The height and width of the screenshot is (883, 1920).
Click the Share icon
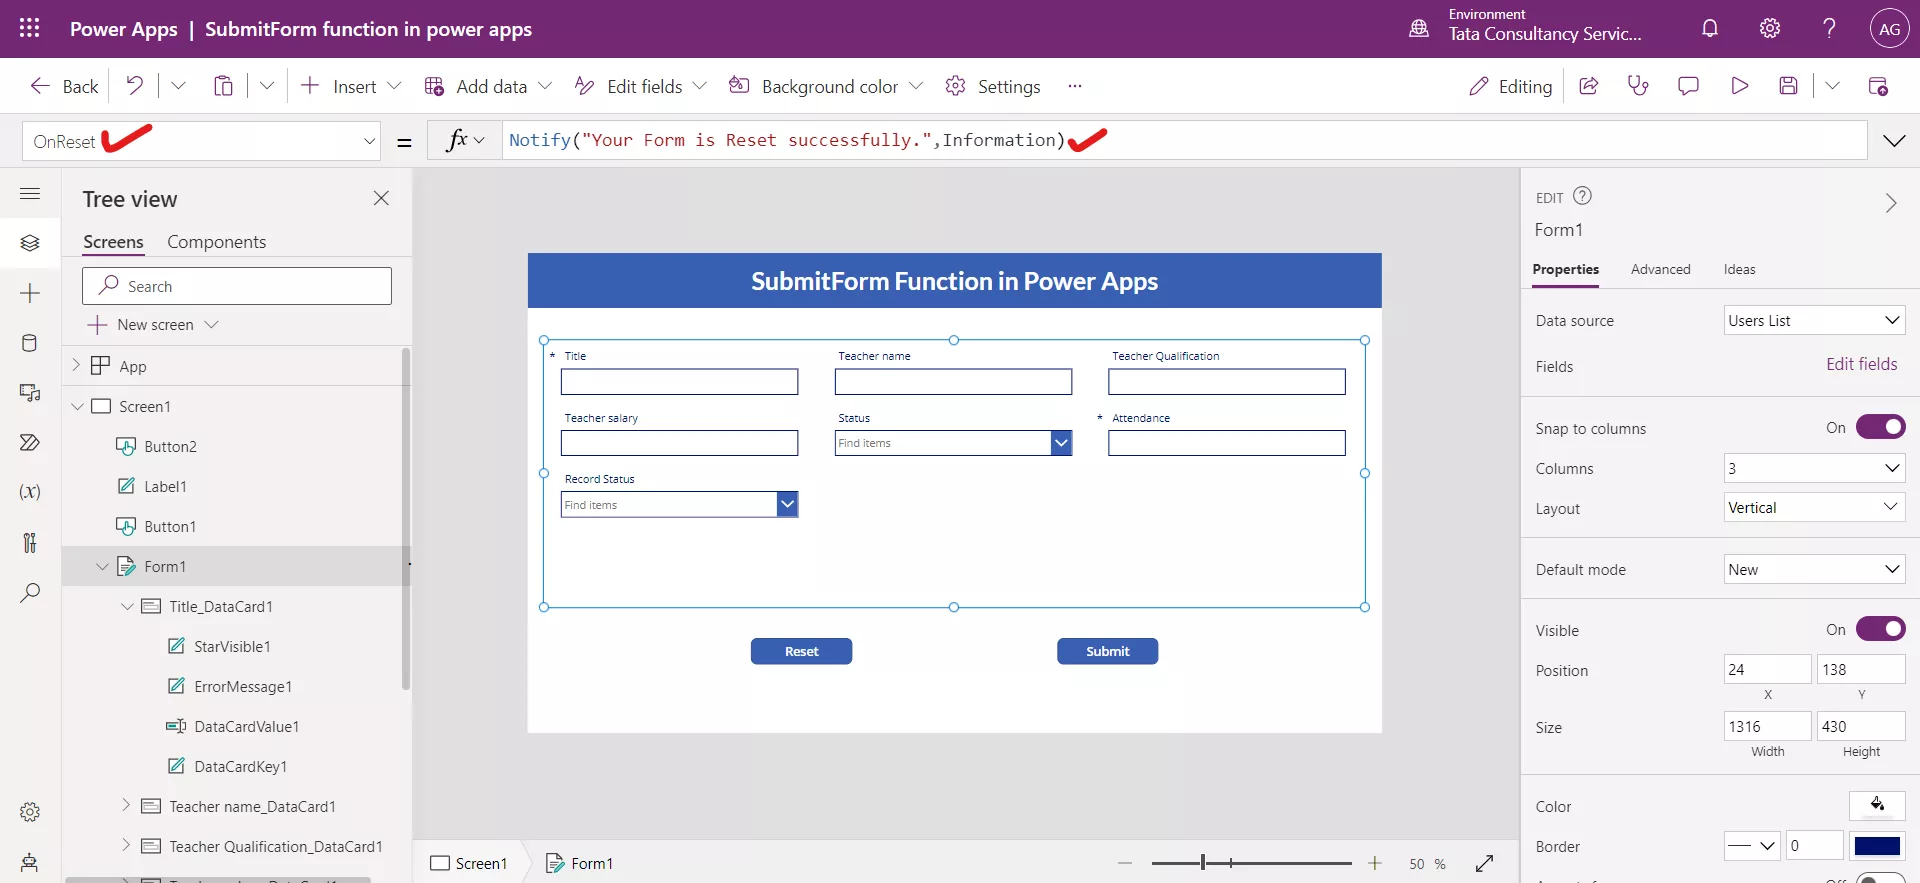tap(1588, 86)
